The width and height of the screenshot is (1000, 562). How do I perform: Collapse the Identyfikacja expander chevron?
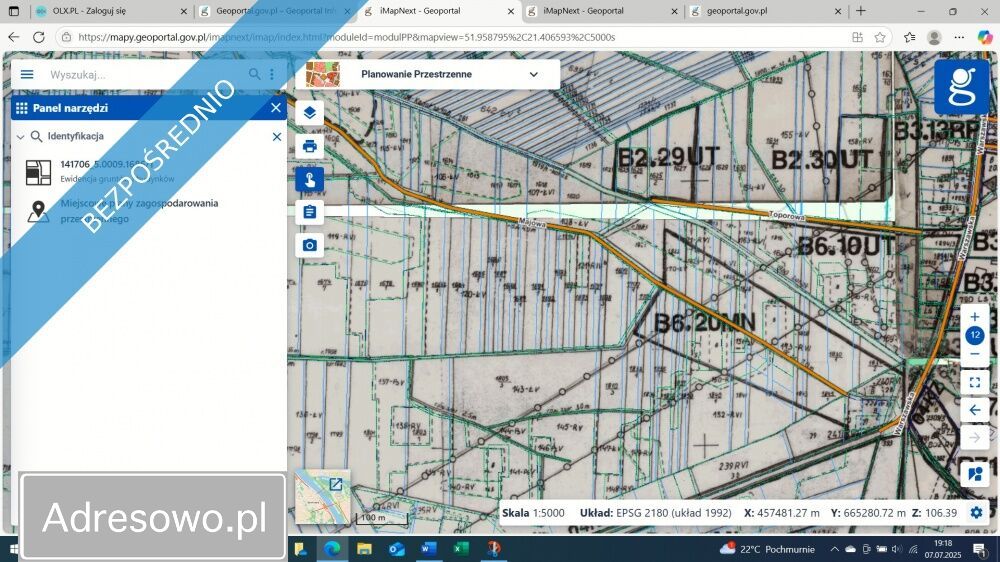pyautogui.click(x=20, y=137)
